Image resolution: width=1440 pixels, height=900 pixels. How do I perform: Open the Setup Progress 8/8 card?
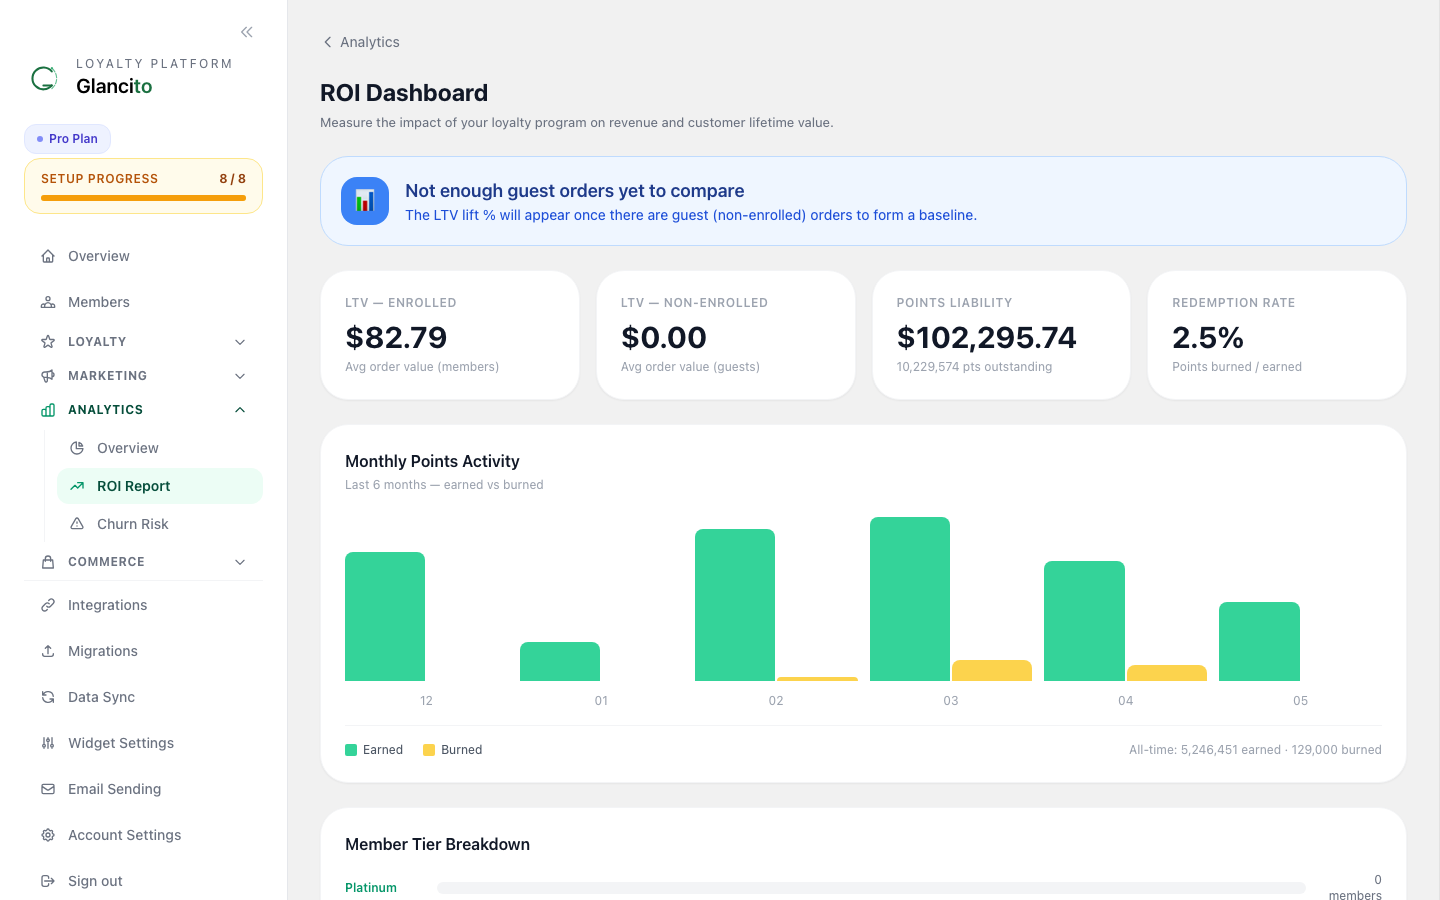(143, 186)
